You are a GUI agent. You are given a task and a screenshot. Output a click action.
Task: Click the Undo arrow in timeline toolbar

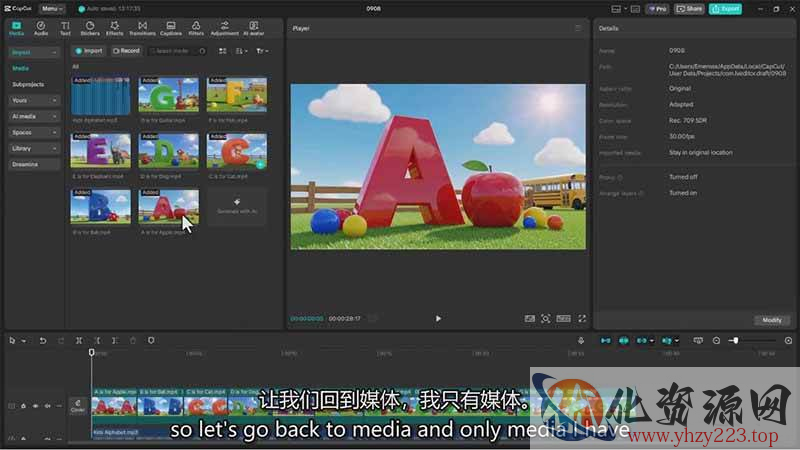tap(43, 341)
